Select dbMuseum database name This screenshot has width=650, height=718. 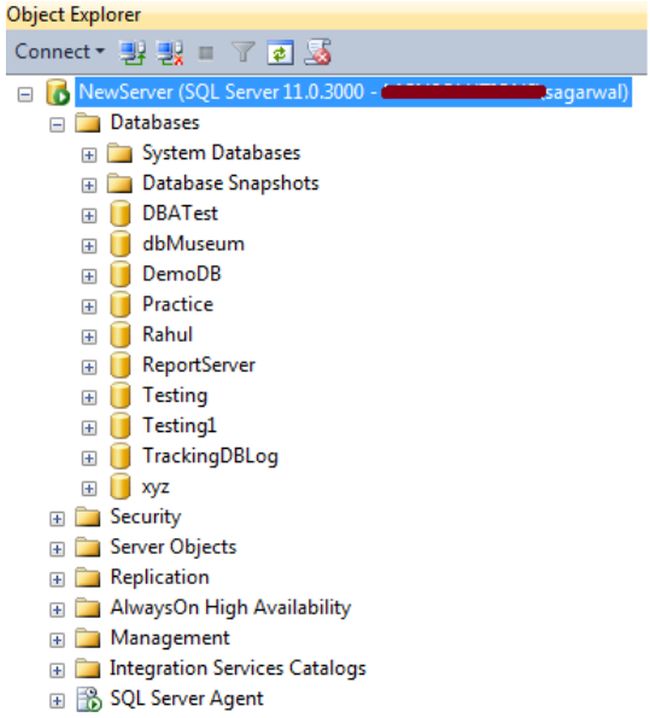(193, 244)
